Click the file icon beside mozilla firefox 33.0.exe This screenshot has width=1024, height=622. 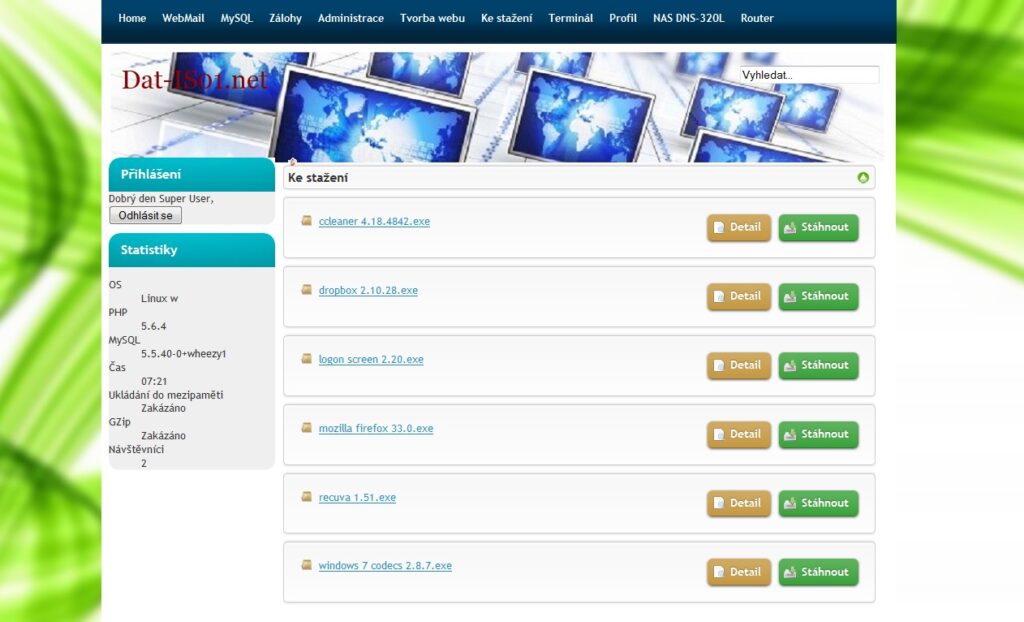tap(307, 428)
